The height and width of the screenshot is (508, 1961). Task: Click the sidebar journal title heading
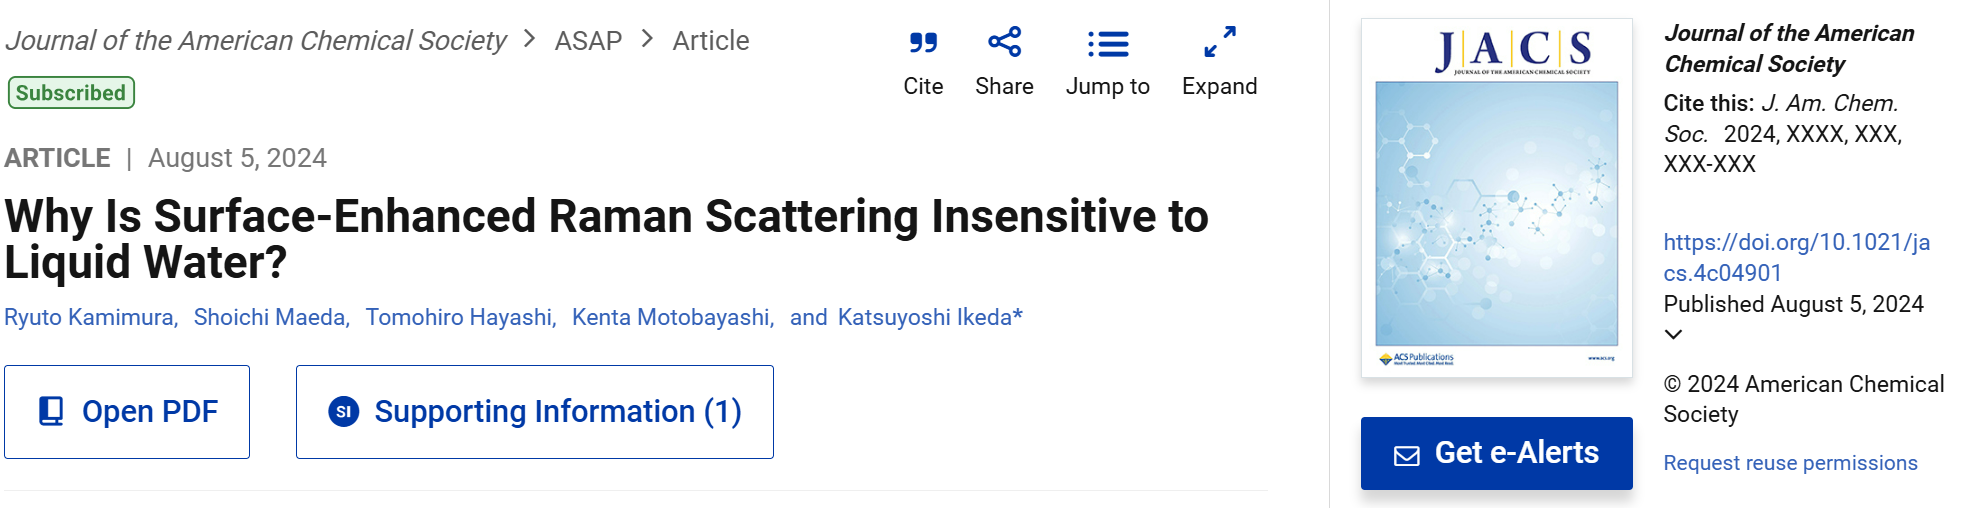point(1789,48)
